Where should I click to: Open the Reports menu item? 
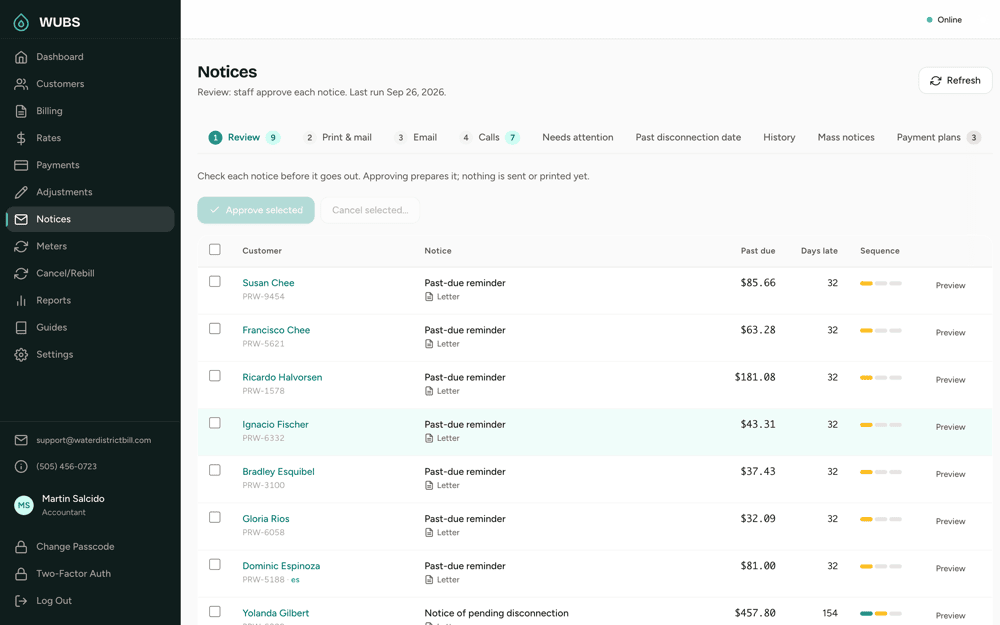tap(89, 300)
